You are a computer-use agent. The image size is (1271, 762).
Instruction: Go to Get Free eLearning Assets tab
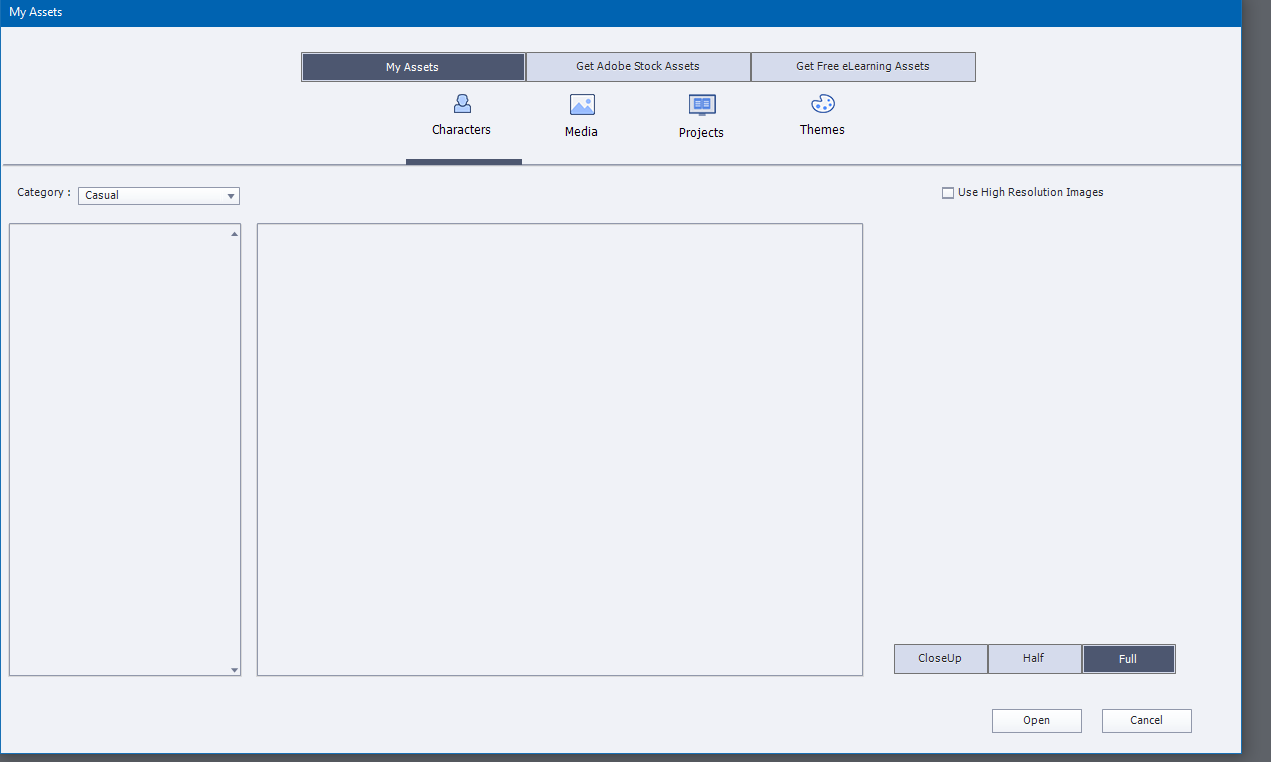coord(863,67)
